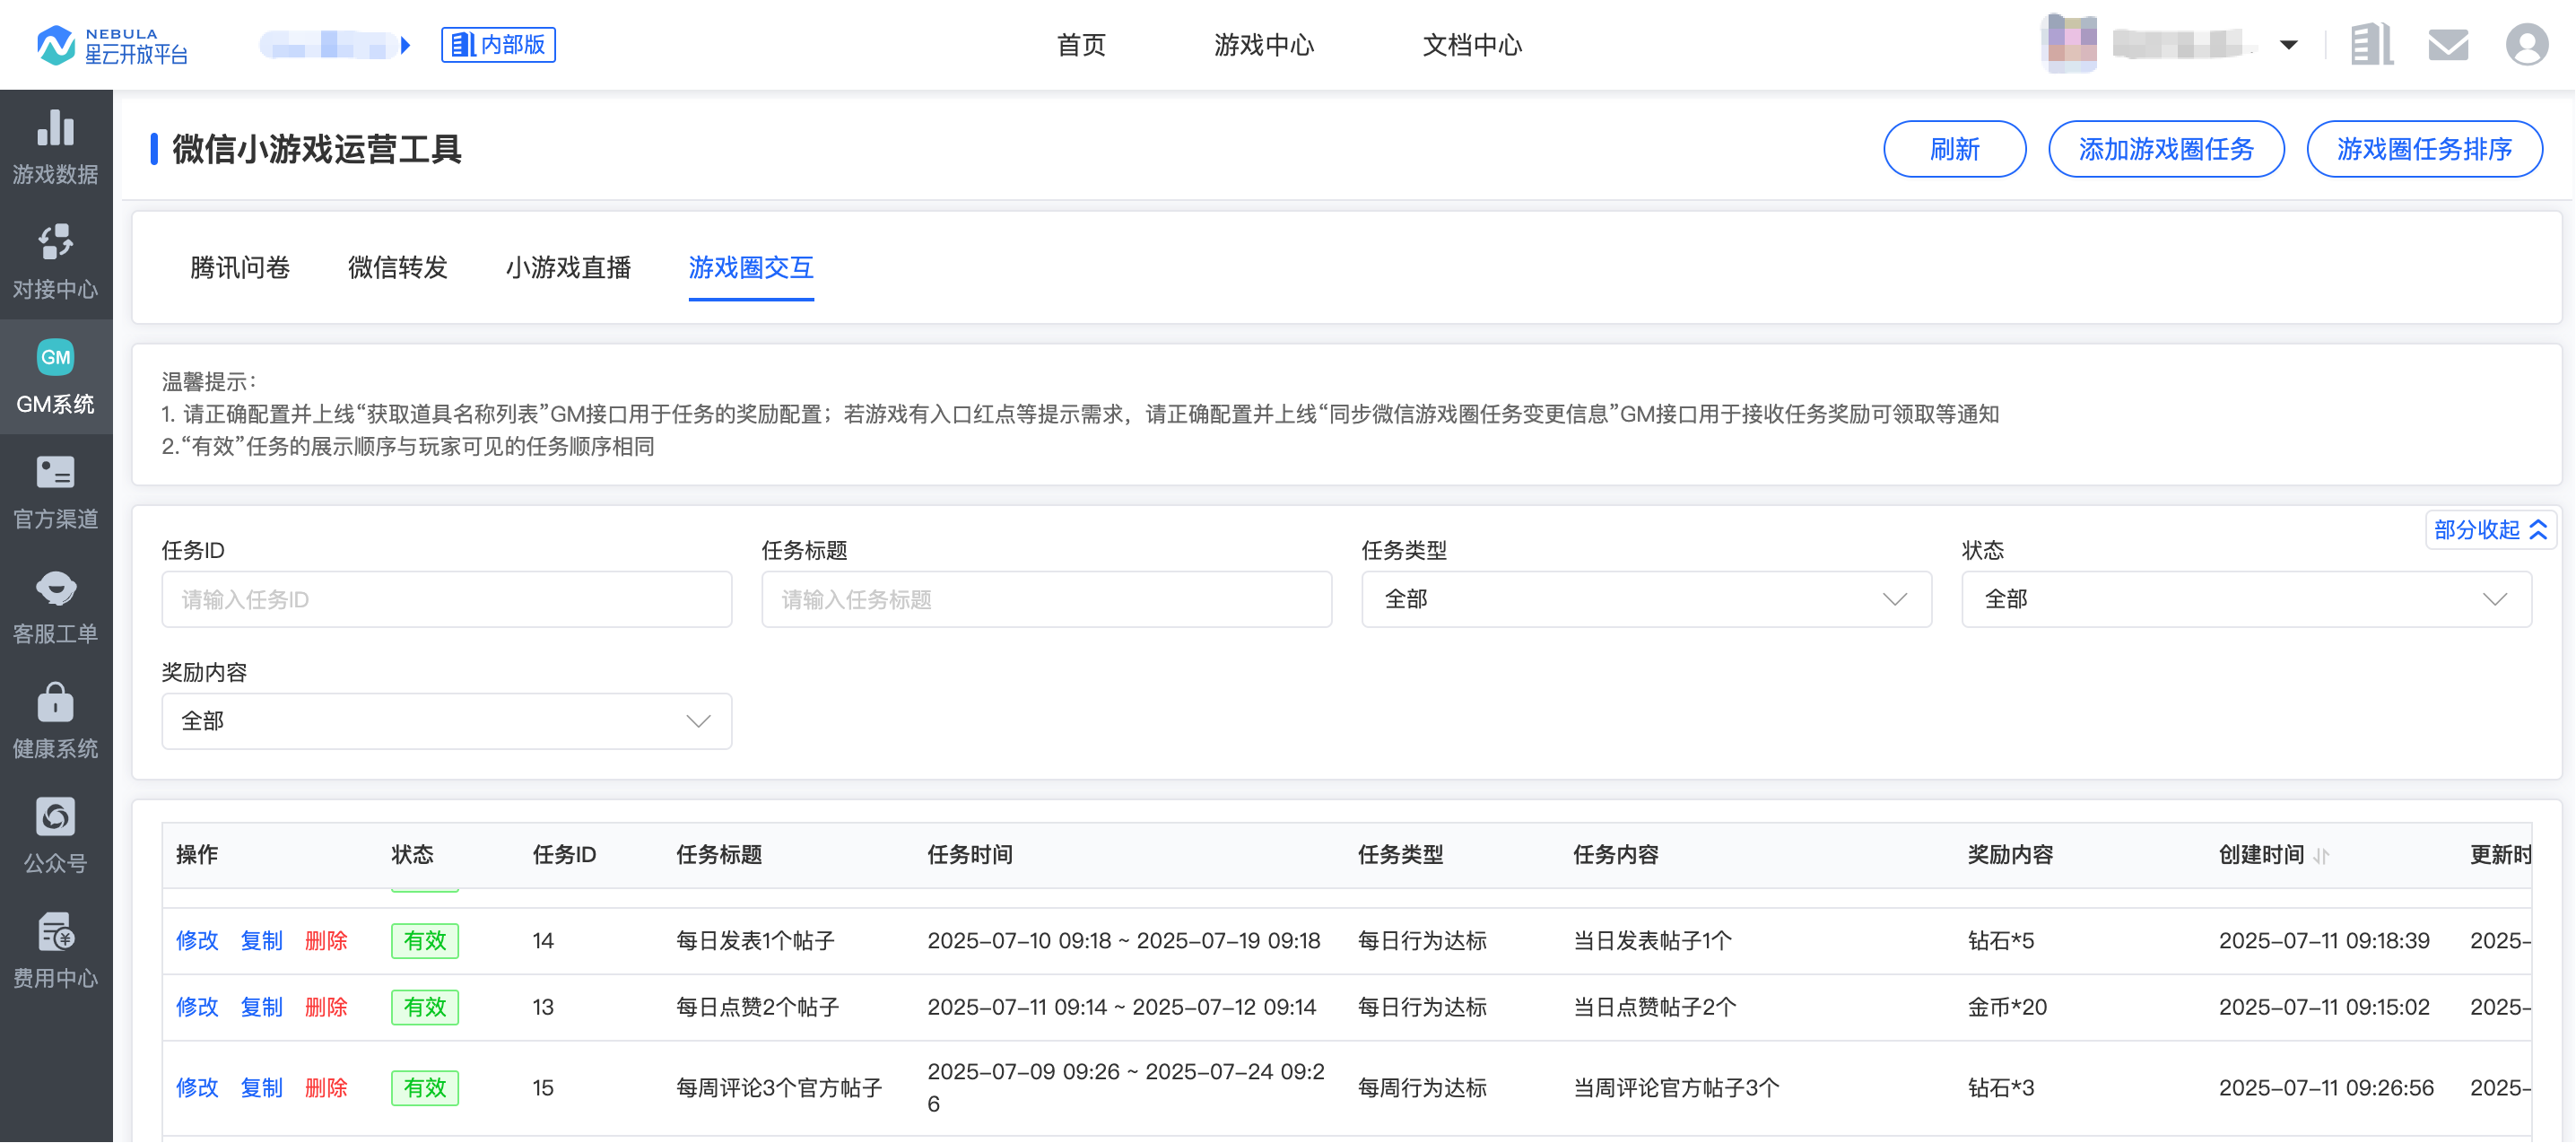Switch to the 小游戏直播 tab
The image size is (2576, 1143).
coord(568,268)
